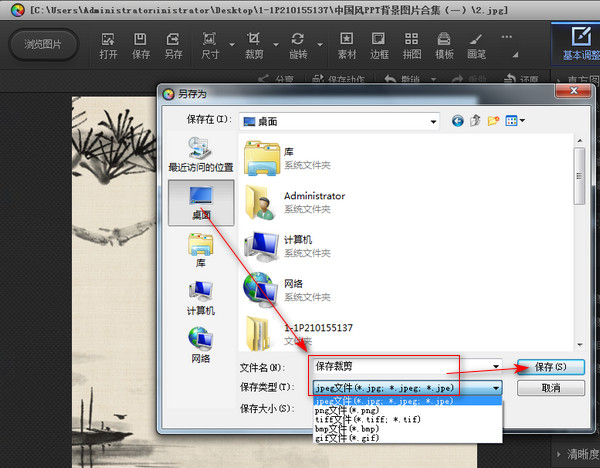The image size is (600, 468).
Task: Select 最近访问的位置 in the places bar
Action: (x=201, y=155)
